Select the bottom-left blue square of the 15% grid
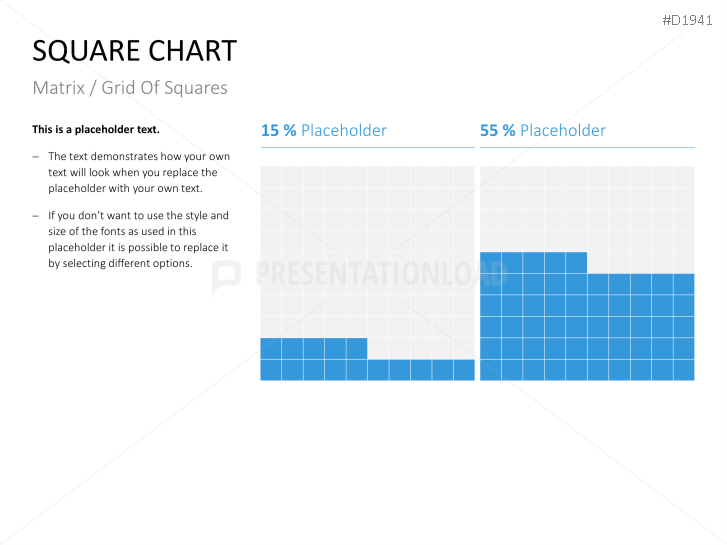Screen dimensions: 727x545 pos(271,370)
